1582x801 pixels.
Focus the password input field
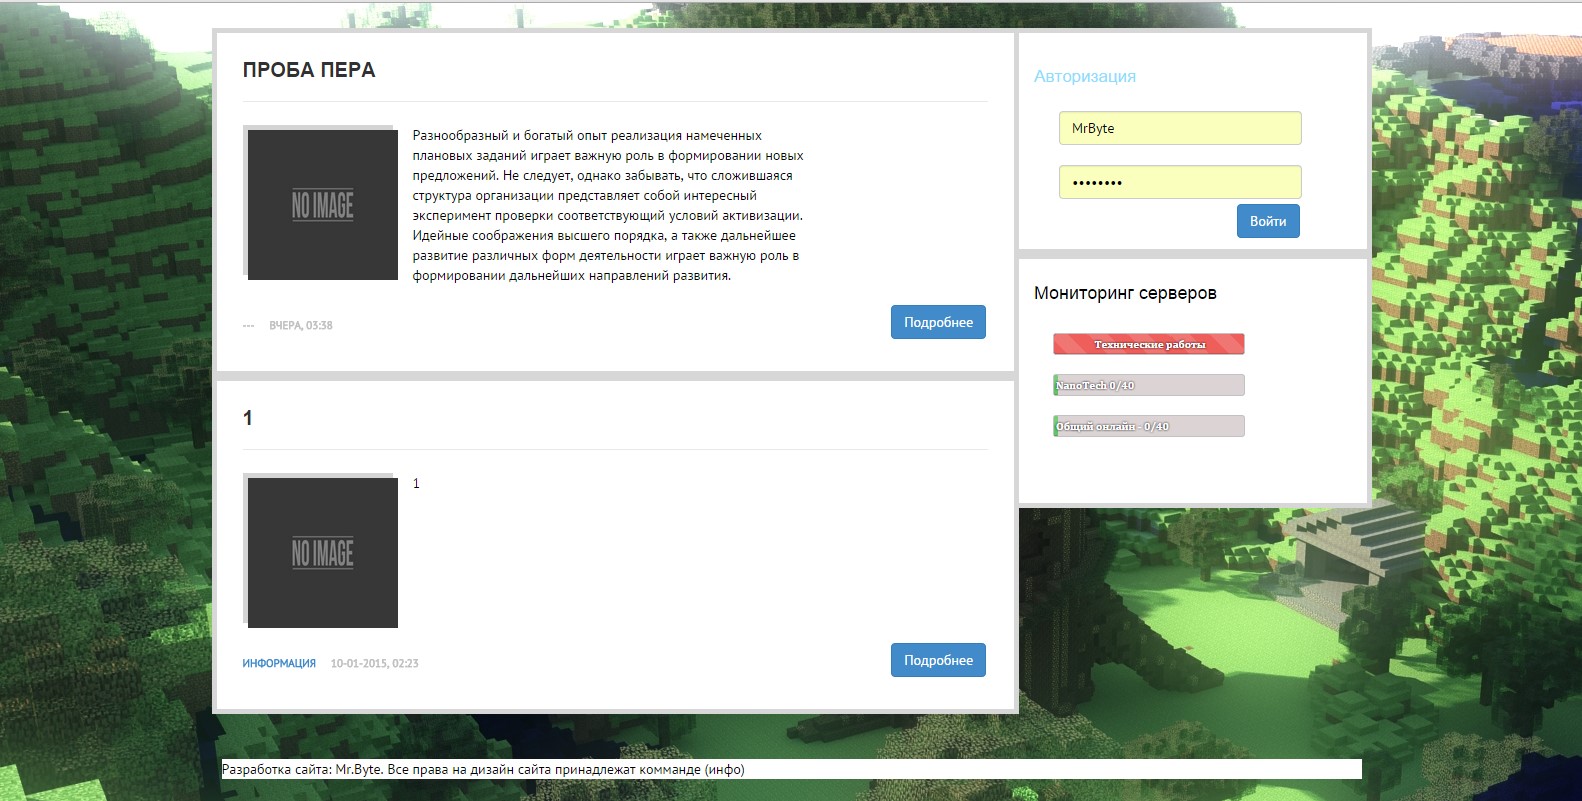coord(1179,182)
